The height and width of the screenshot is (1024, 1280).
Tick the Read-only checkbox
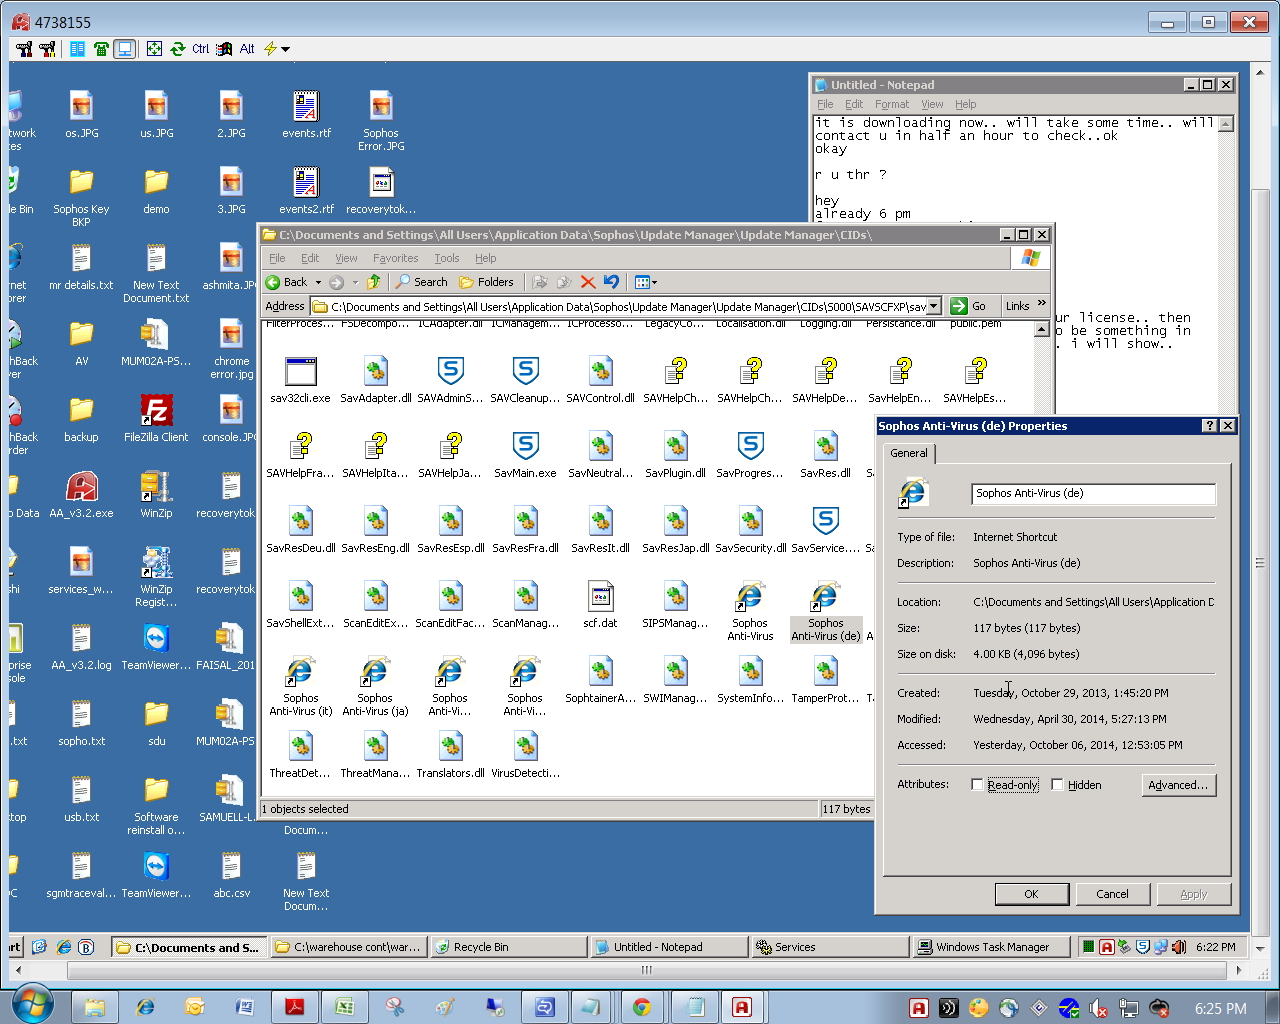point(977,785)
